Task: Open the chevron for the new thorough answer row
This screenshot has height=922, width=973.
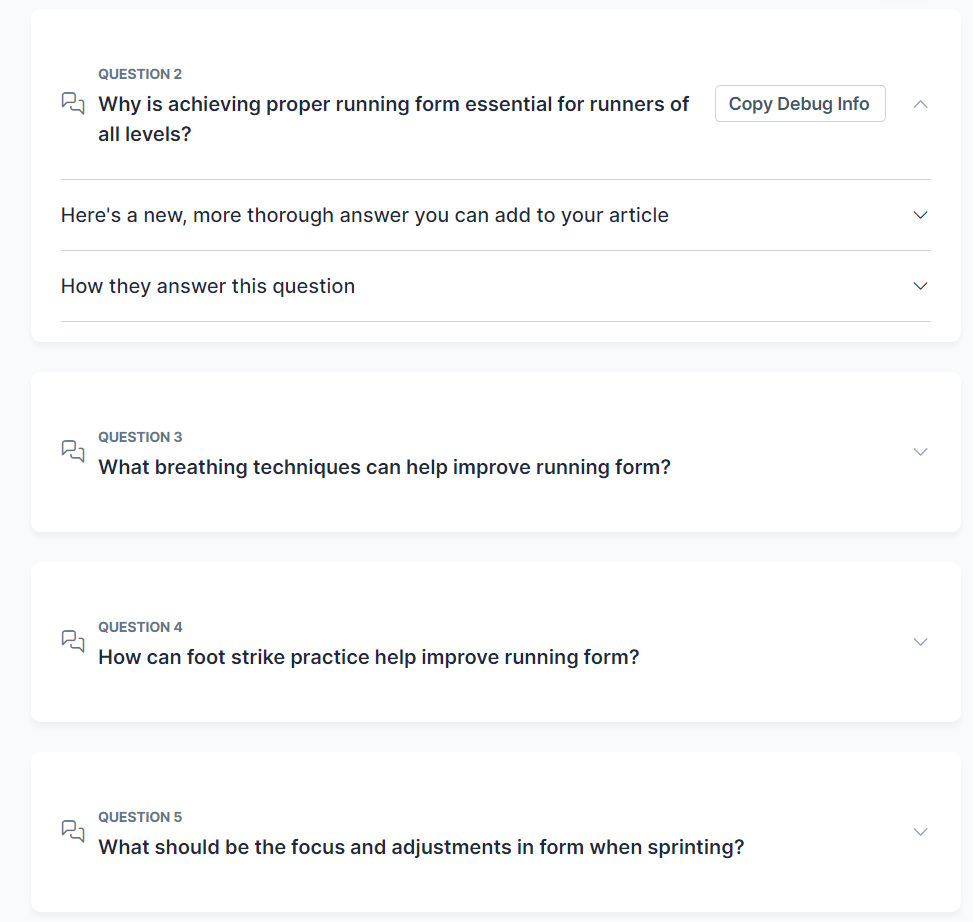Action: (x=921, y=215)
